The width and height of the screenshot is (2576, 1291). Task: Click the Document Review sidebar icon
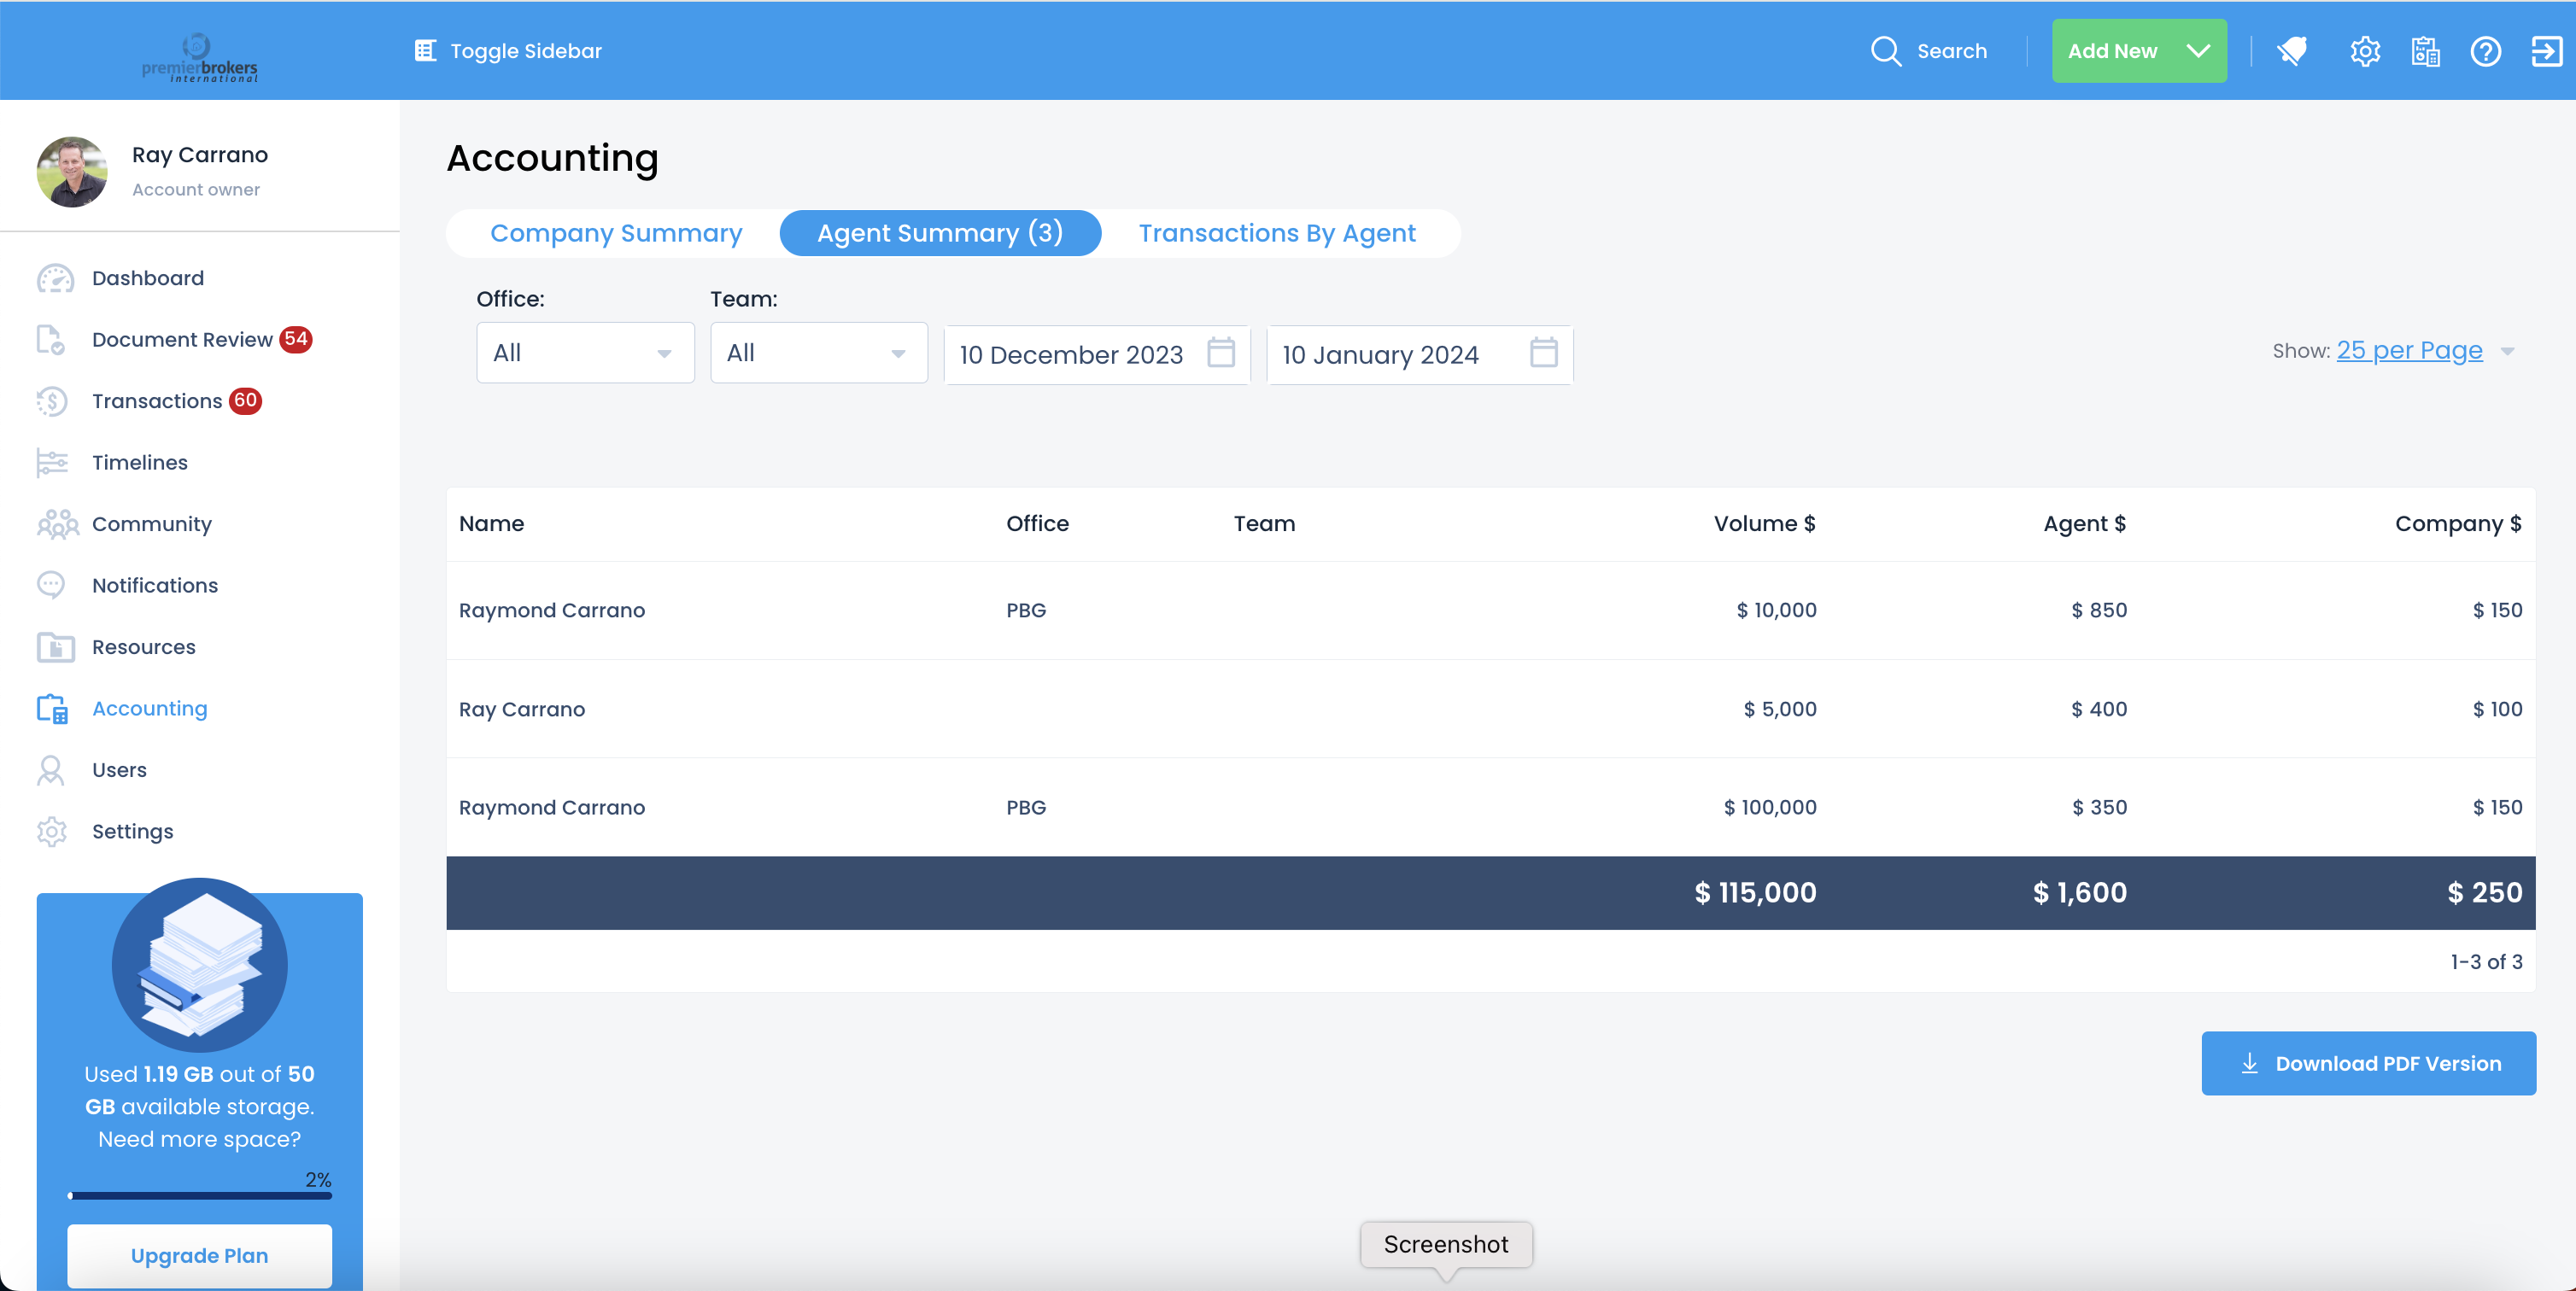[x=50, y=340]
